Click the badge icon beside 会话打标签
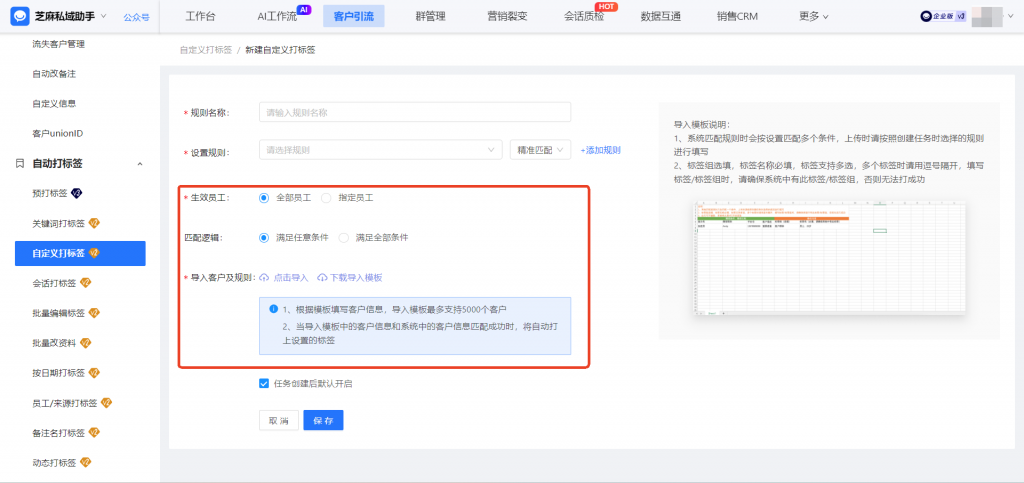 tap(85, 283)
